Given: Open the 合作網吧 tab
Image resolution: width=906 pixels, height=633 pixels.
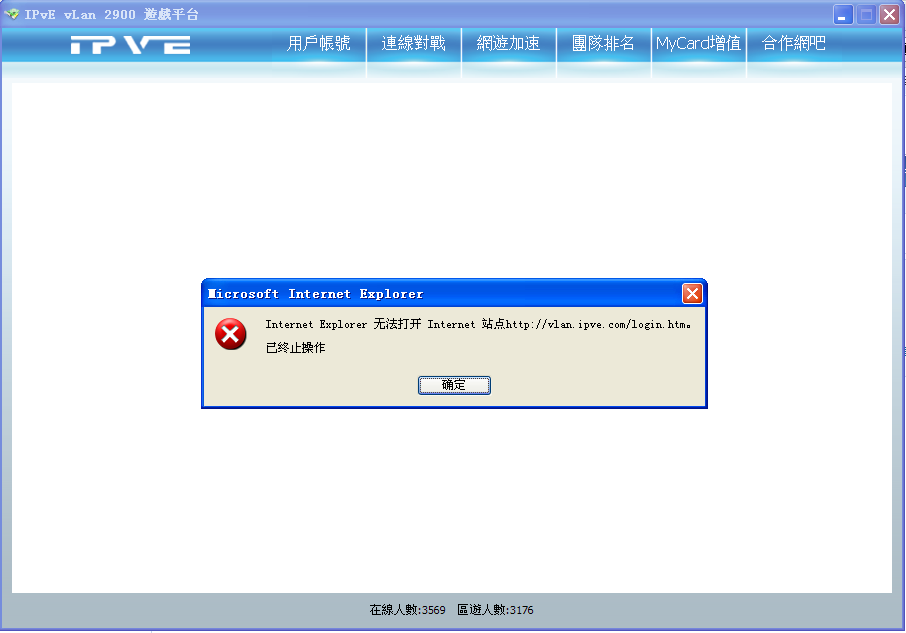Looking at the screenshot, I should (794, 43).
